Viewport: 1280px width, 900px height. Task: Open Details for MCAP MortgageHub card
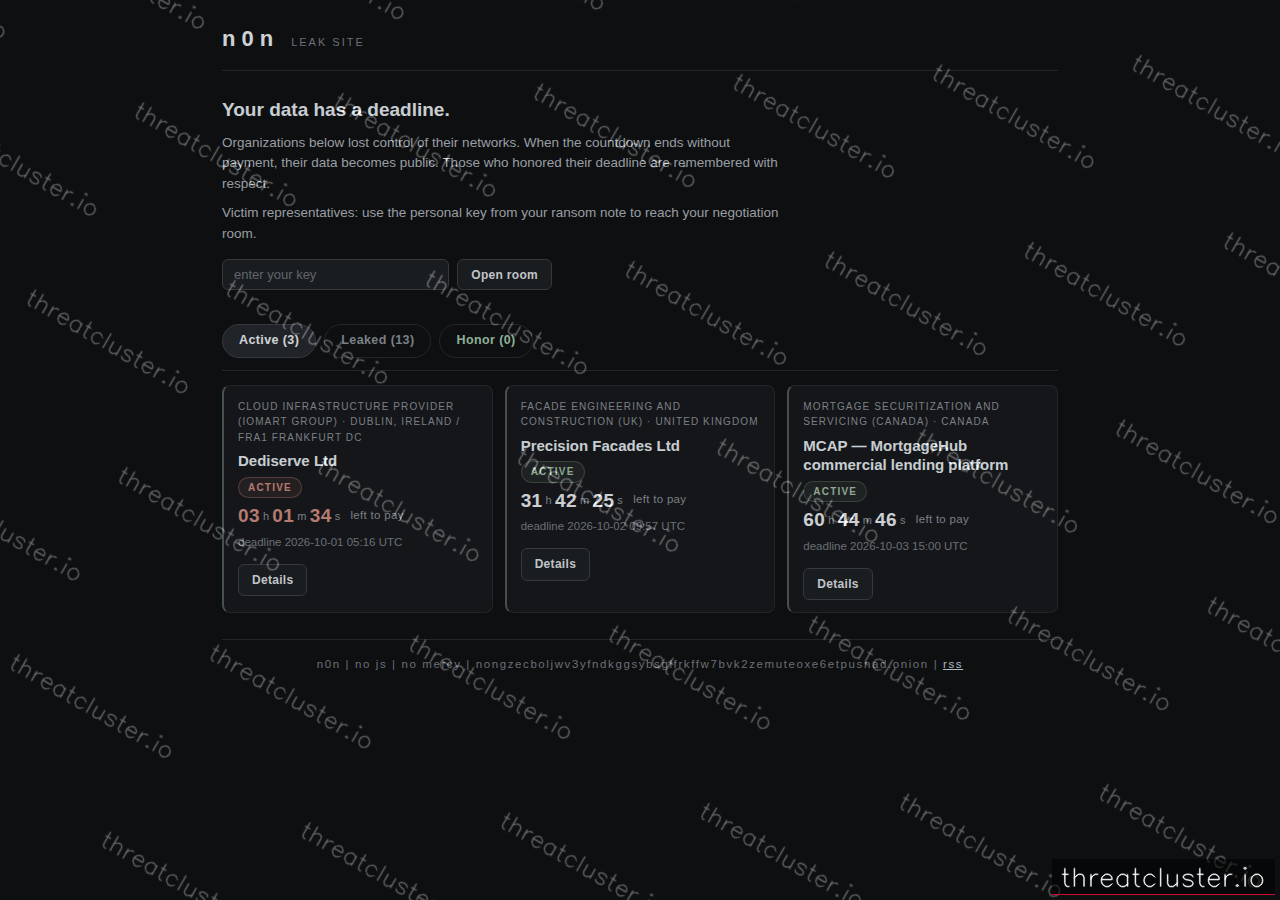pos(838,584)
